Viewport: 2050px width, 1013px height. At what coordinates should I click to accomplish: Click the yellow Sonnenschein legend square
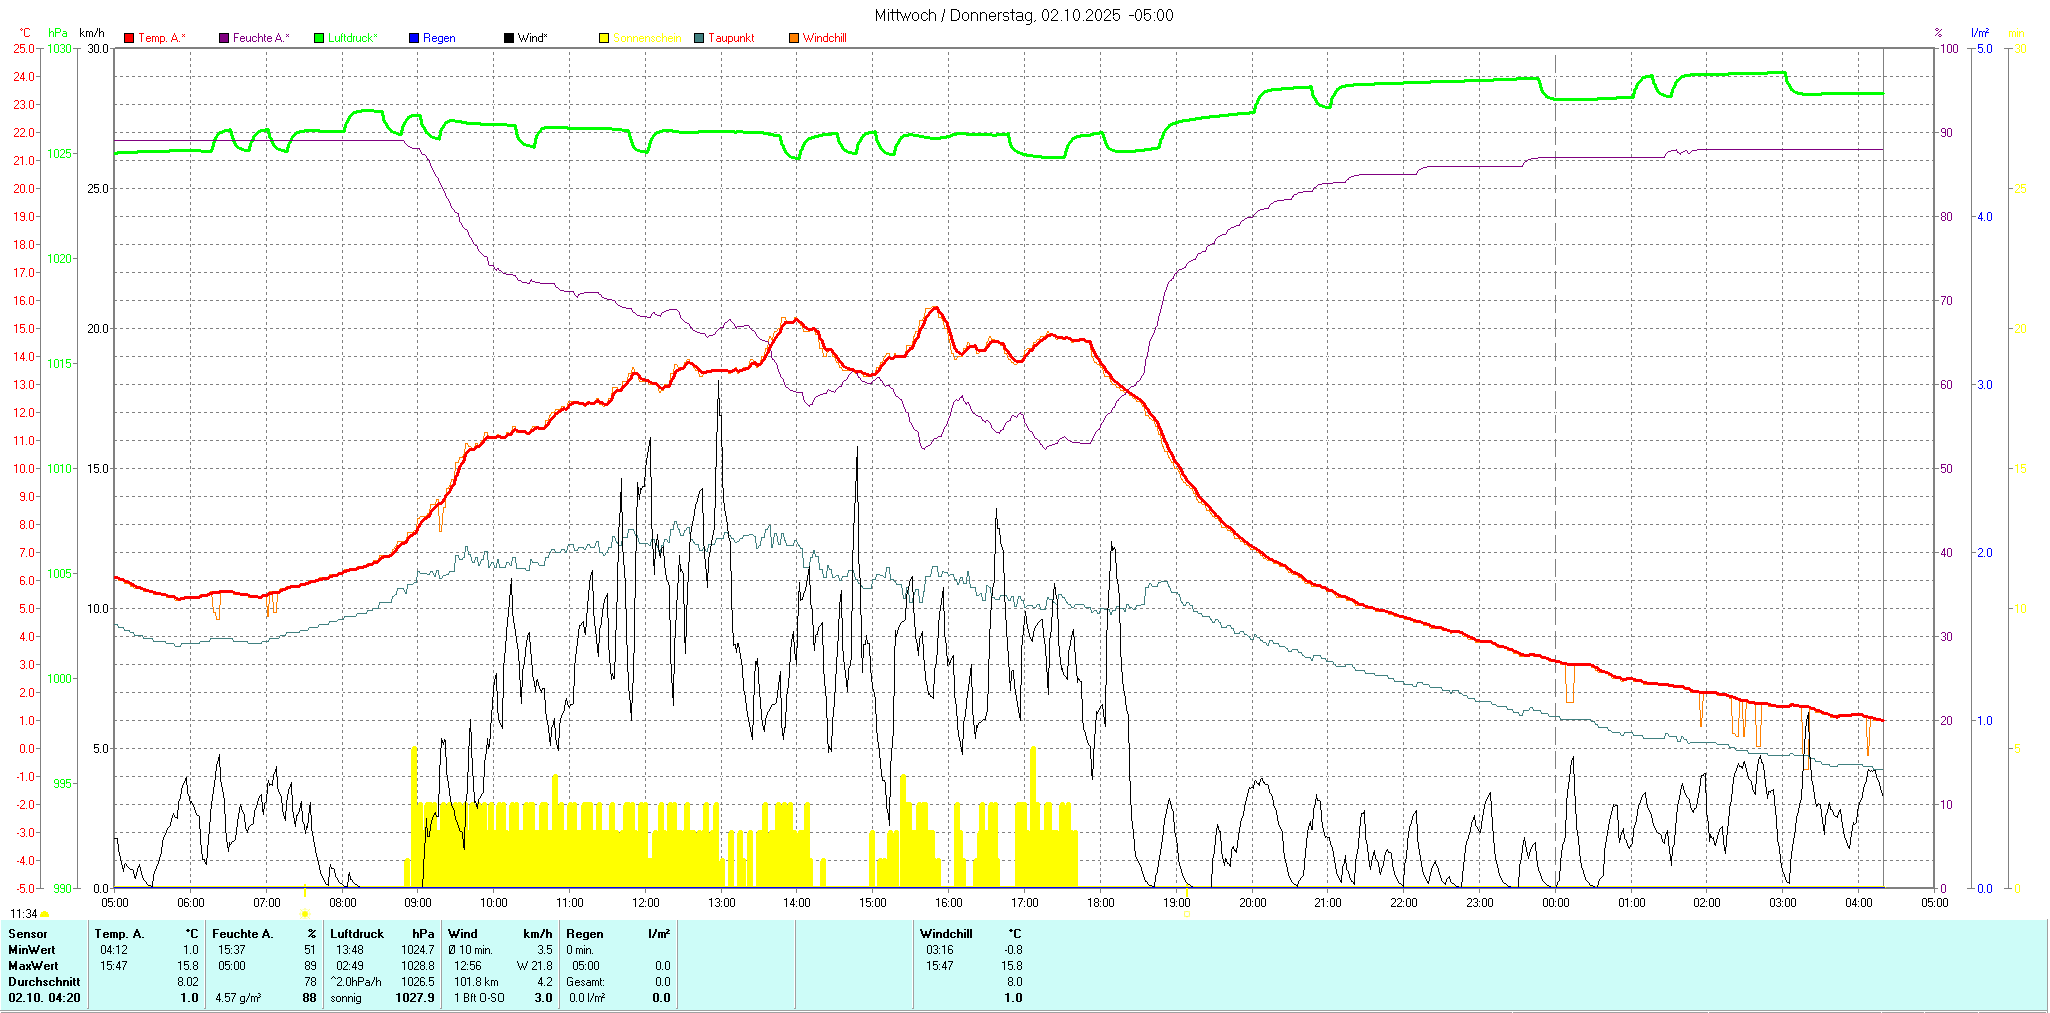[x=604, y=38]
